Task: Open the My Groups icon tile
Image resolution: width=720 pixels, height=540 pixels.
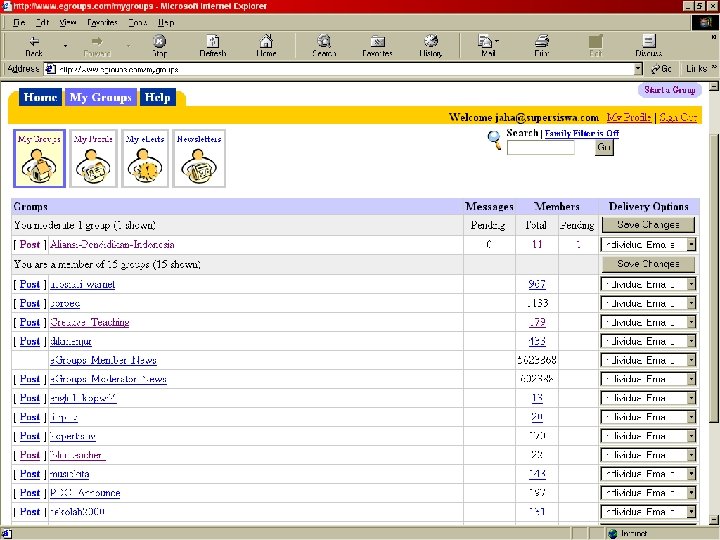Action: click(x=39, y=158)
